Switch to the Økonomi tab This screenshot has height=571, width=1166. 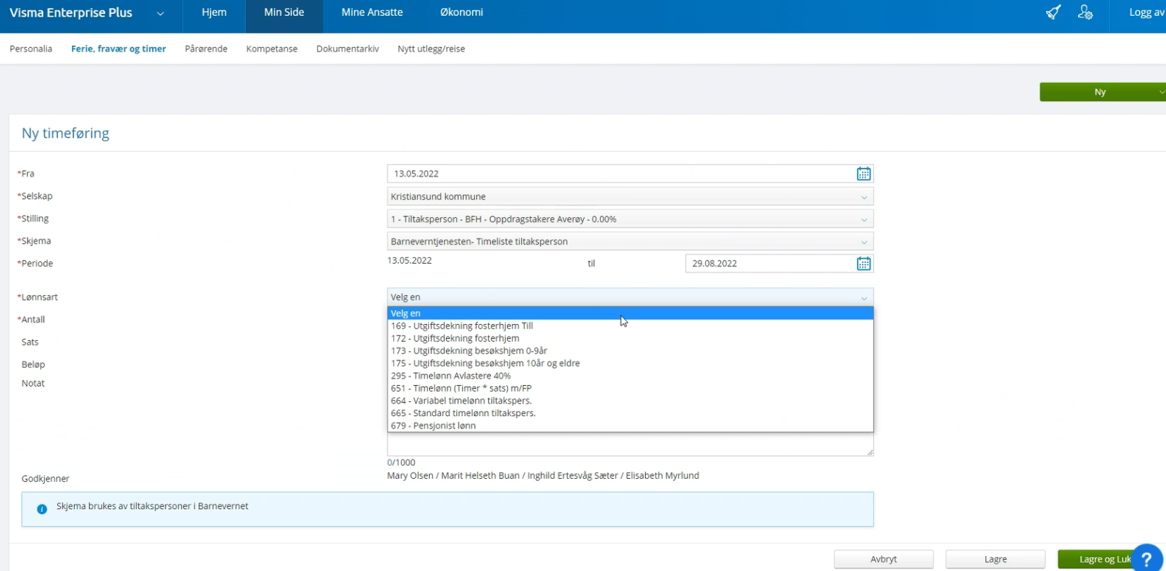pyautogui.click(x=460, y=13)
